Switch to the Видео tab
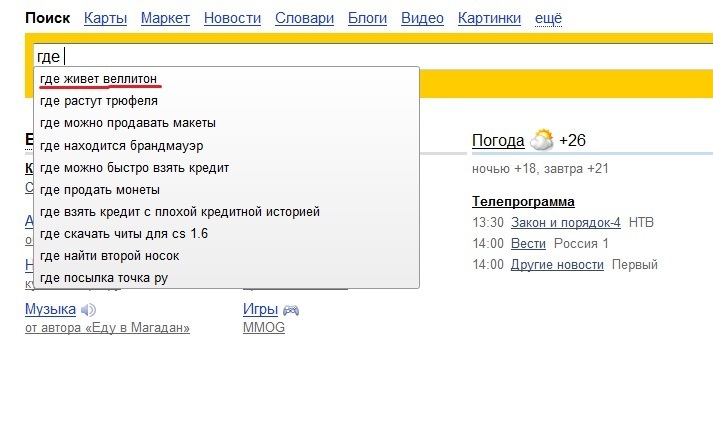This screenshot has width=713, height=447. point(422,18)
